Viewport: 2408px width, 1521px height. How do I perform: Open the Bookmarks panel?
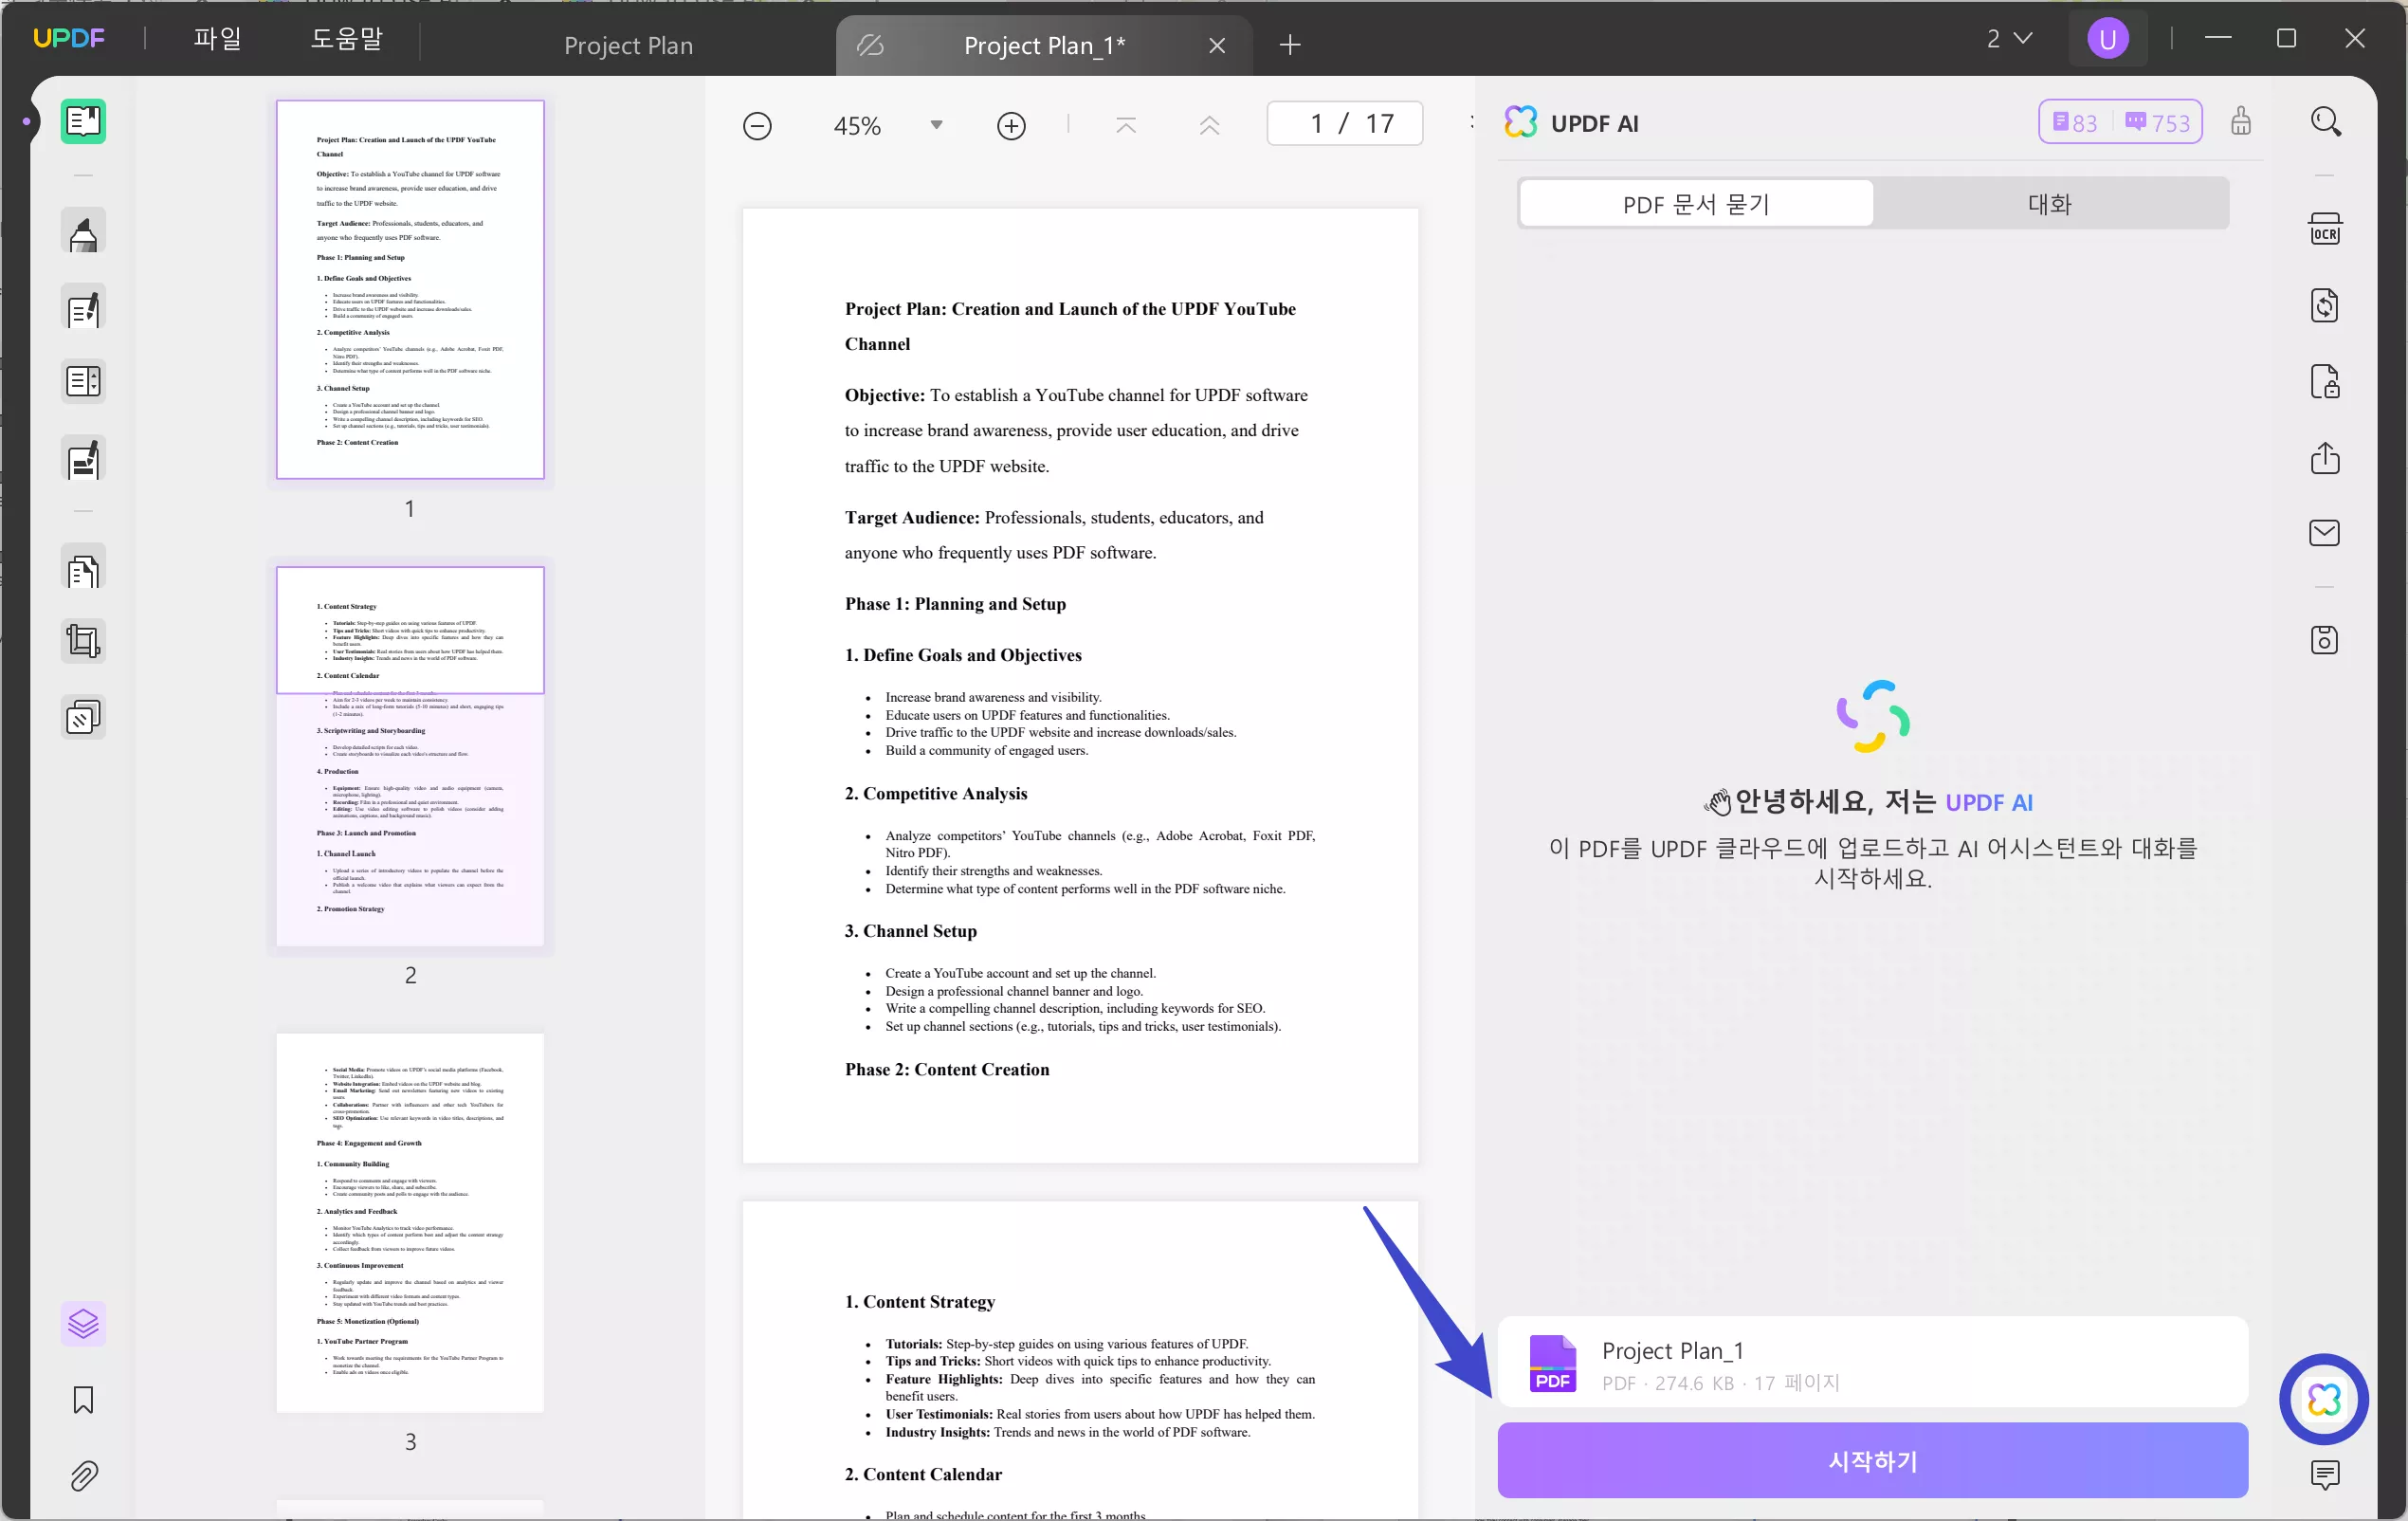(x=83, y=1400)
